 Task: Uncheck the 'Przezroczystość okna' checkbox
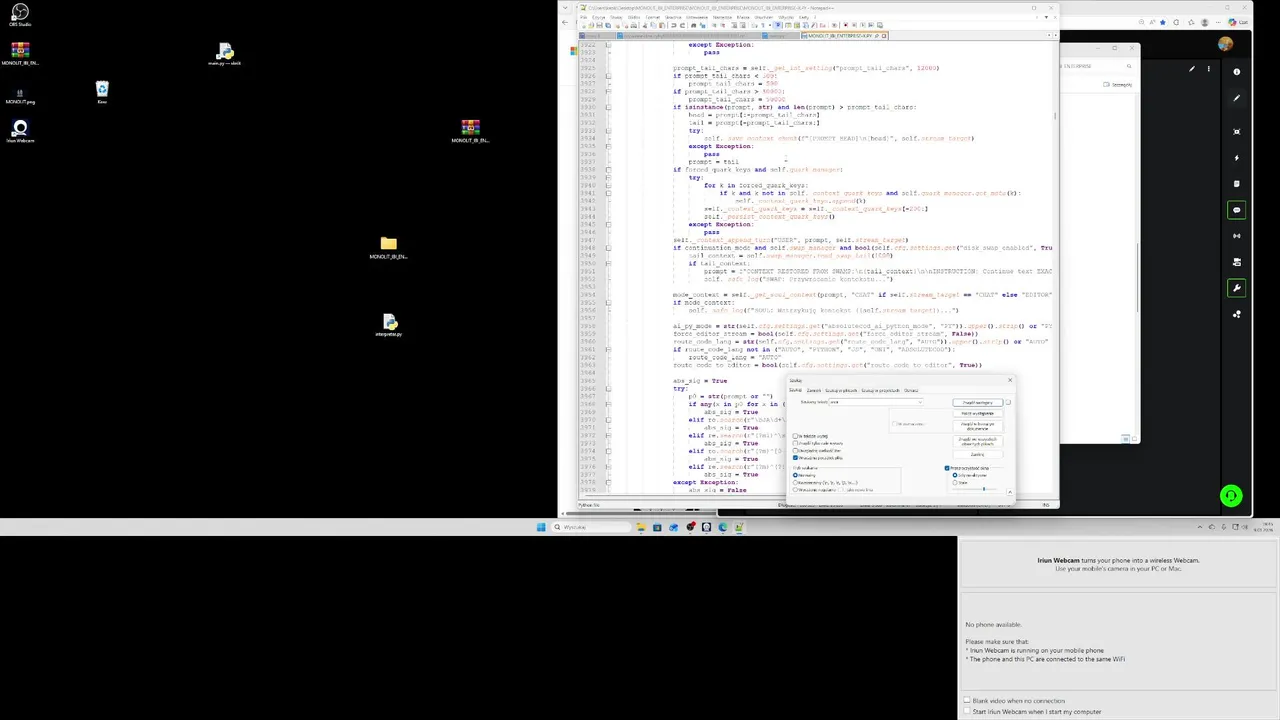tap(947, 468)
